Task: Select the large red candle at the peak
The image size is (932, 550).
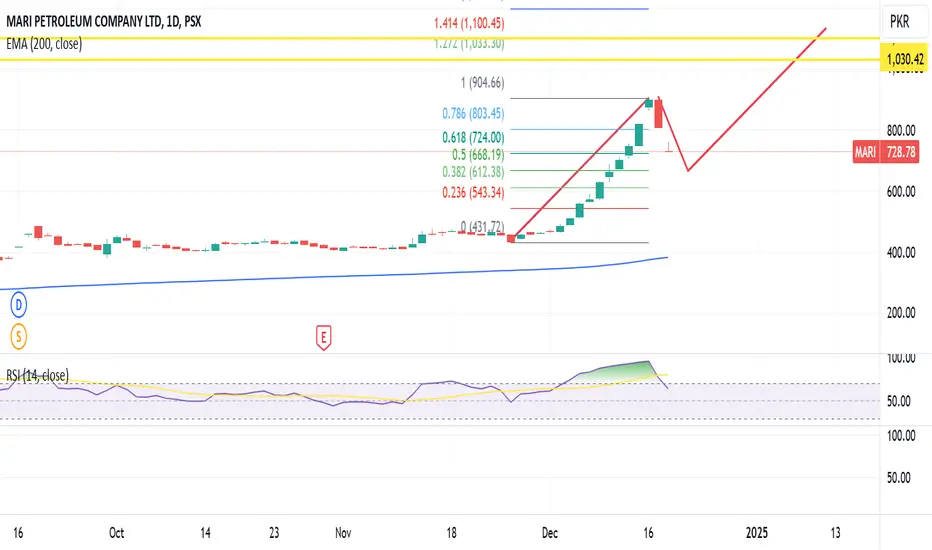Action: (659, 114)
